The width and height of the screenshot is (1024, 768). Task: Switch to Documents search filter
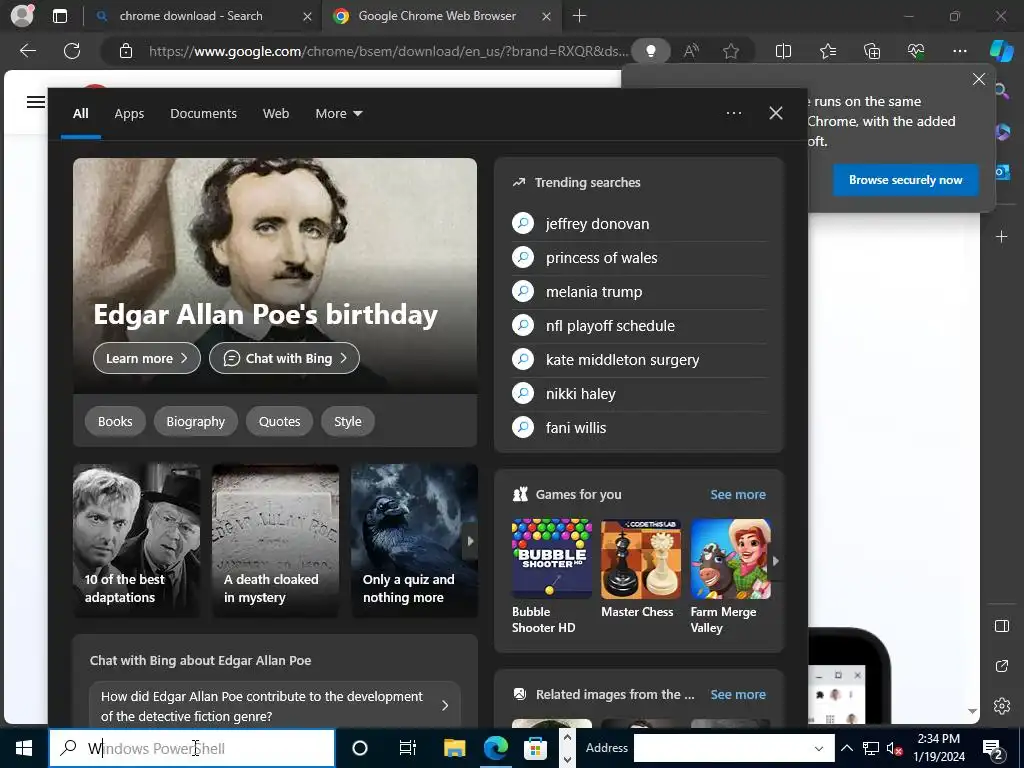click(203, 114)
